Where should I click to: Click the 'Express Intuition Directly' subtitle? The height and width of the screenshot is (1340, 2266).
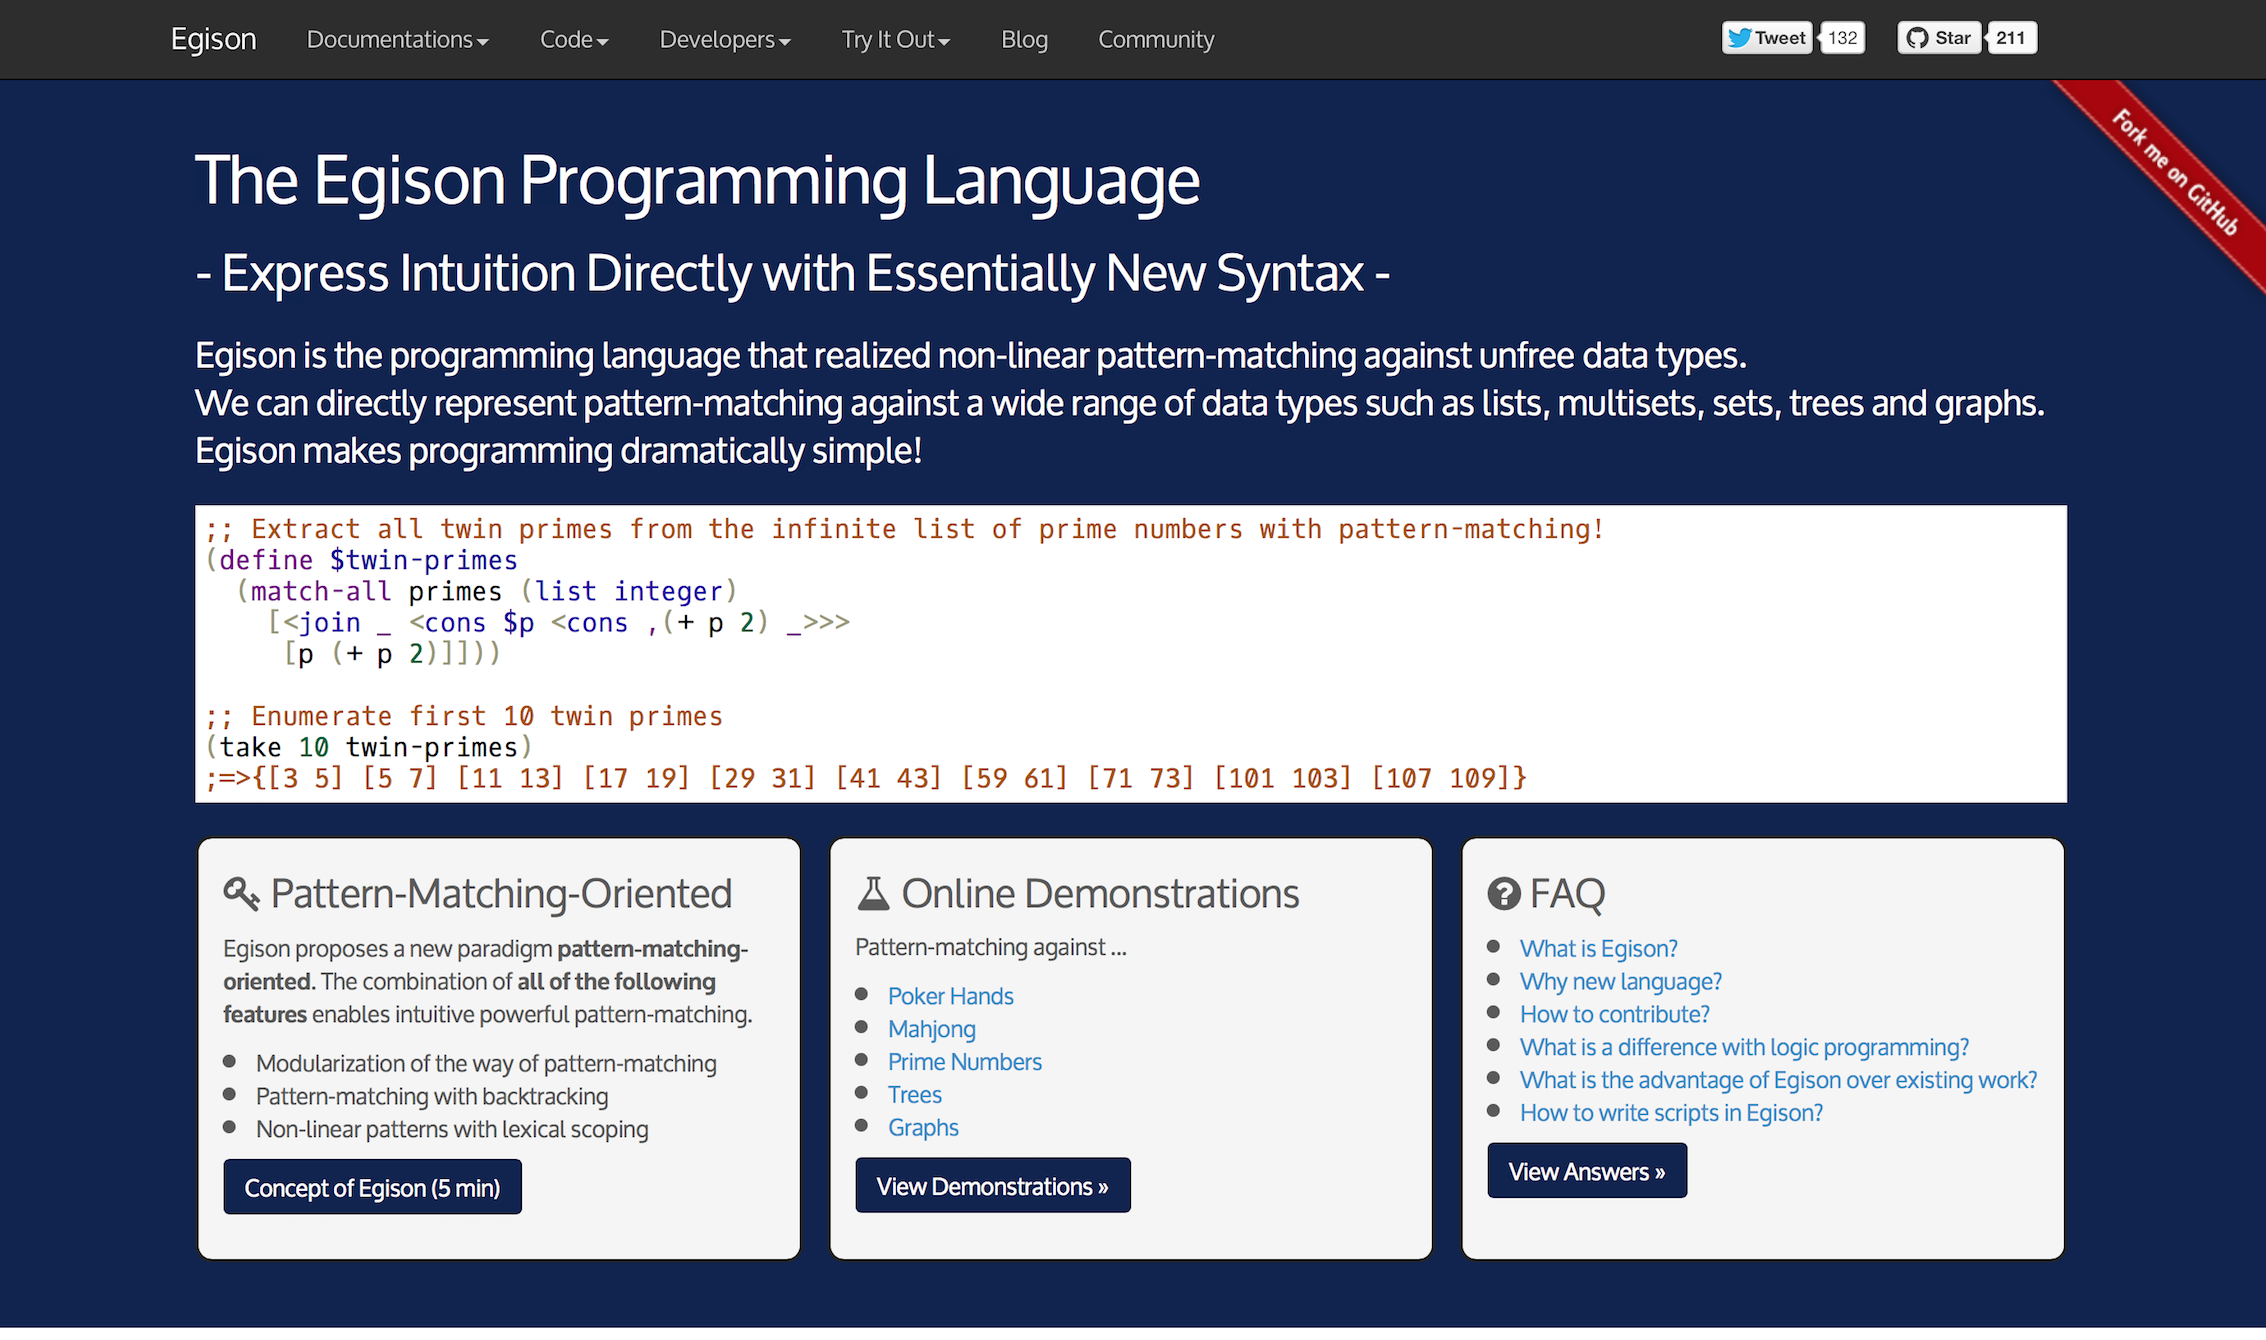pos(792,273)
